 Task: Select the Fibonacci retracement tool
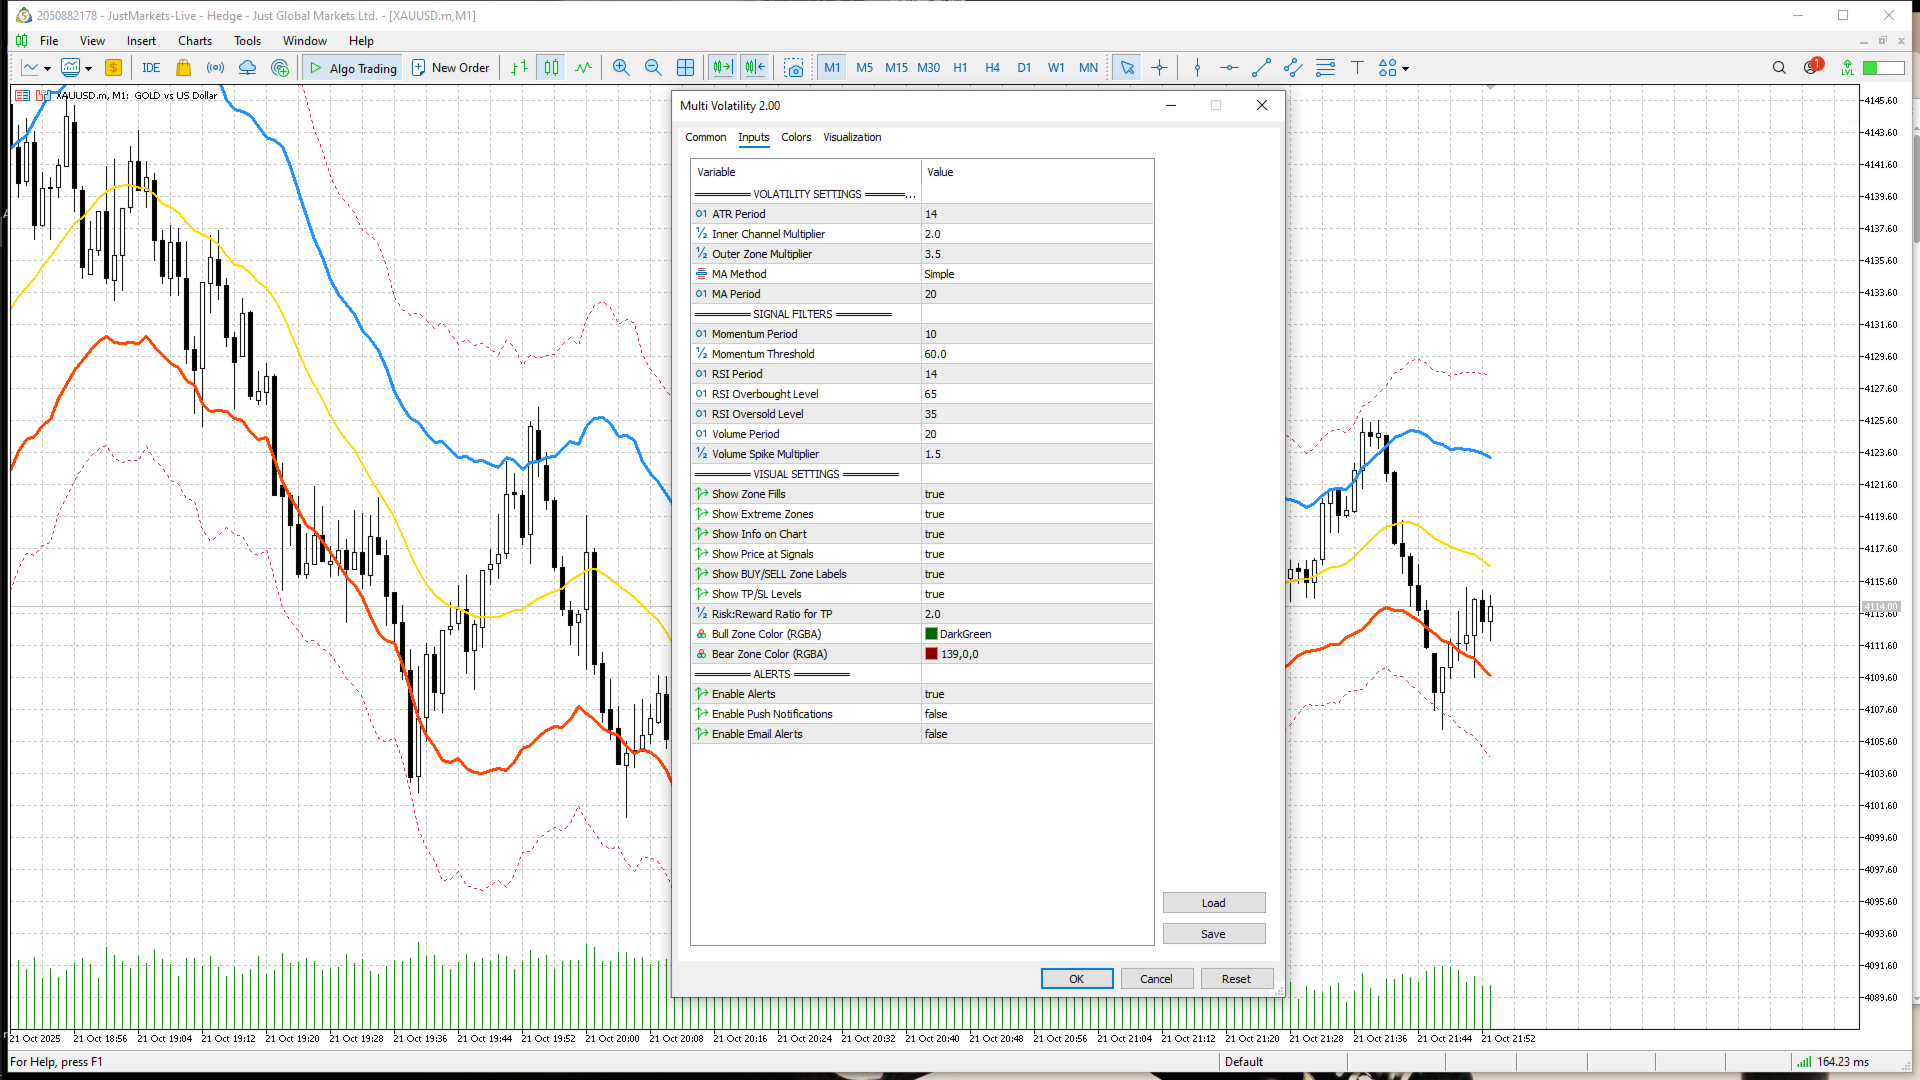coord(1325,68)
